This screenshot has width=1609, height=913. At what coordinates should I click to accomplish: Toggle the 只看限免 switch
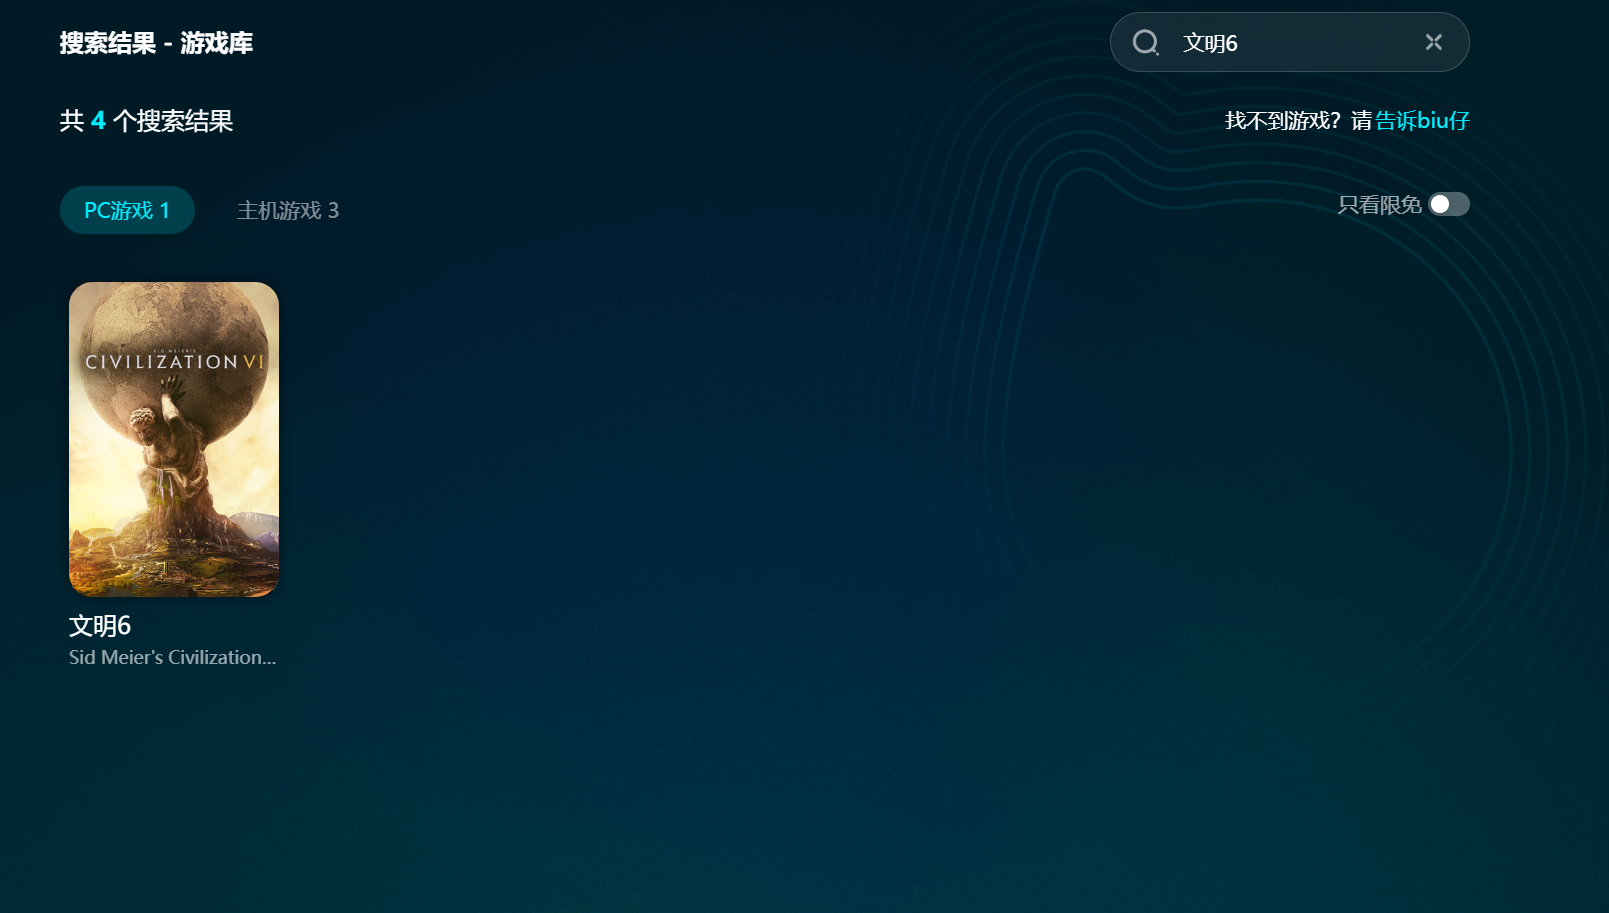tap(1449, 204)
